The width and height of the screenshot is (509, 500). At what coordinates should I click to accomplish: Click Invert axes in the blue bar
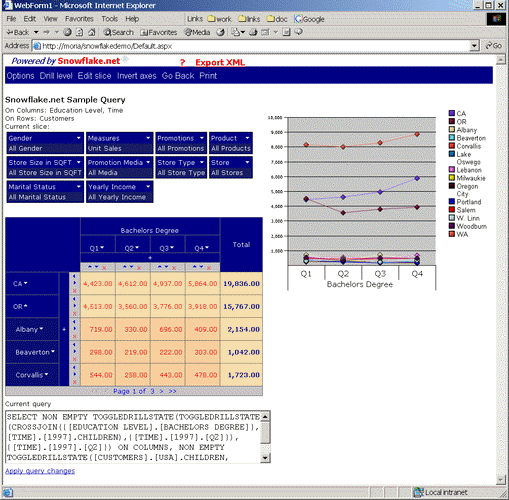click(136, 76)
